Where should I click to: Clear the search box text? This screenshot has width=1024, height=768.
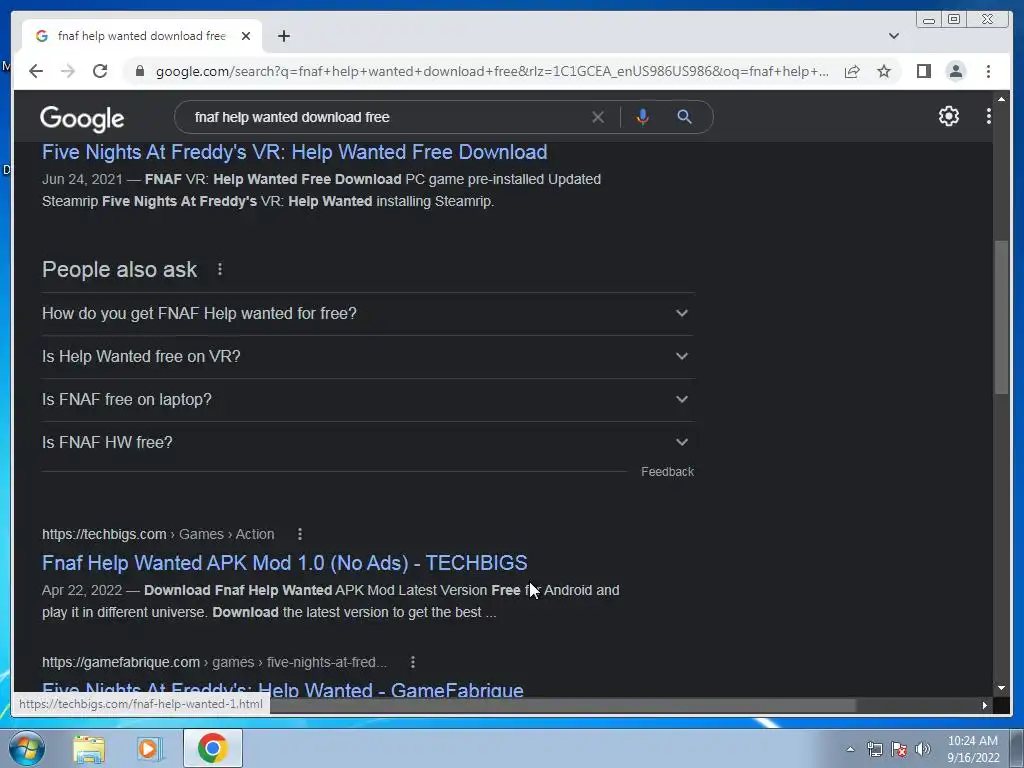point(598,117)
